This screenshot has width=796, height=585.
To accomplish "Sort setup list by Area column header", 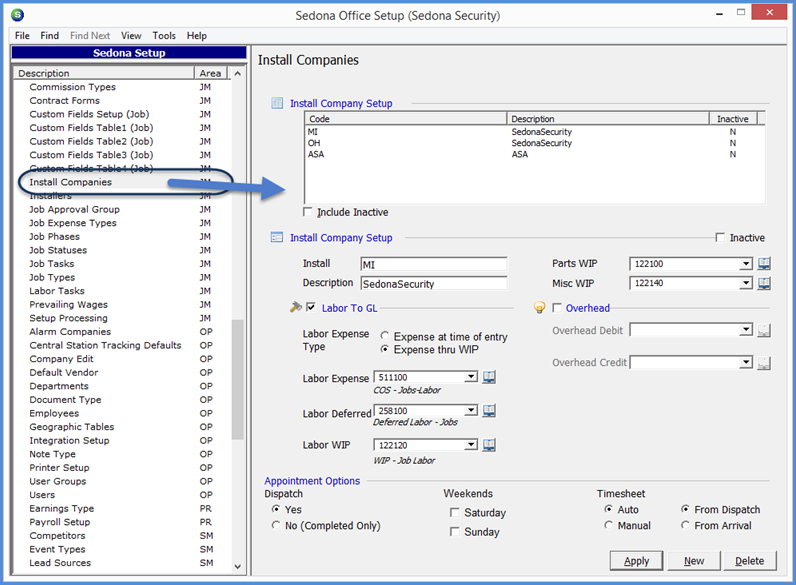I will [x=210, y=73].
